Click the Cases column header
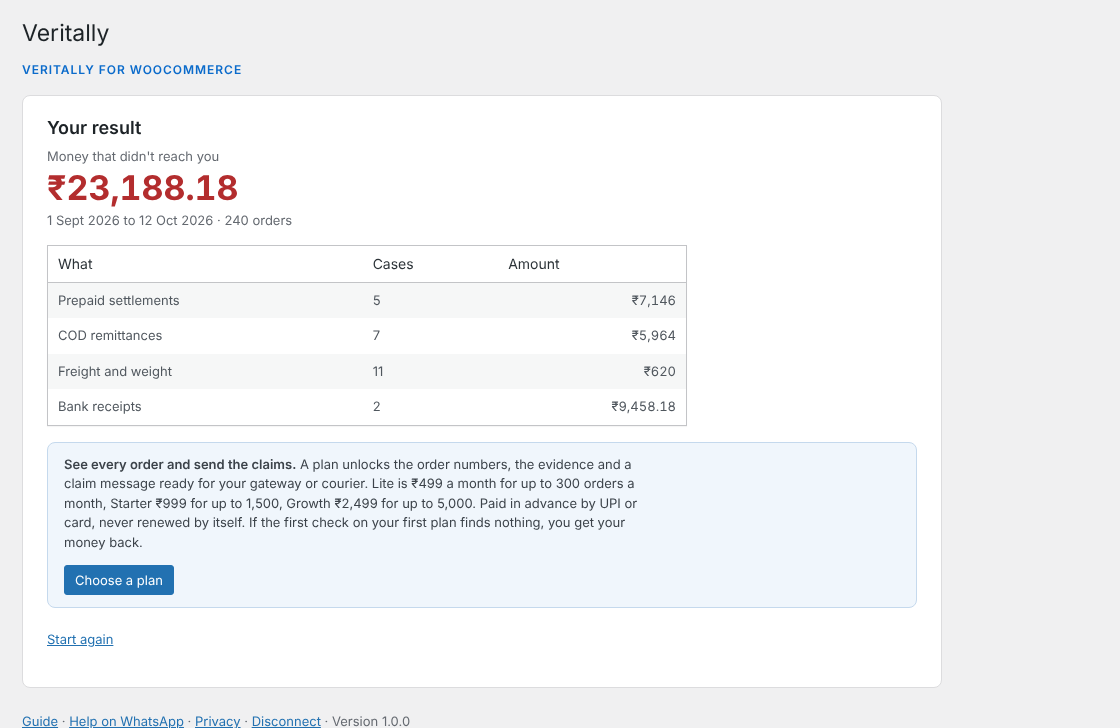The width and height of the screenshot is (1120, 728). click(x=393, y=264)
